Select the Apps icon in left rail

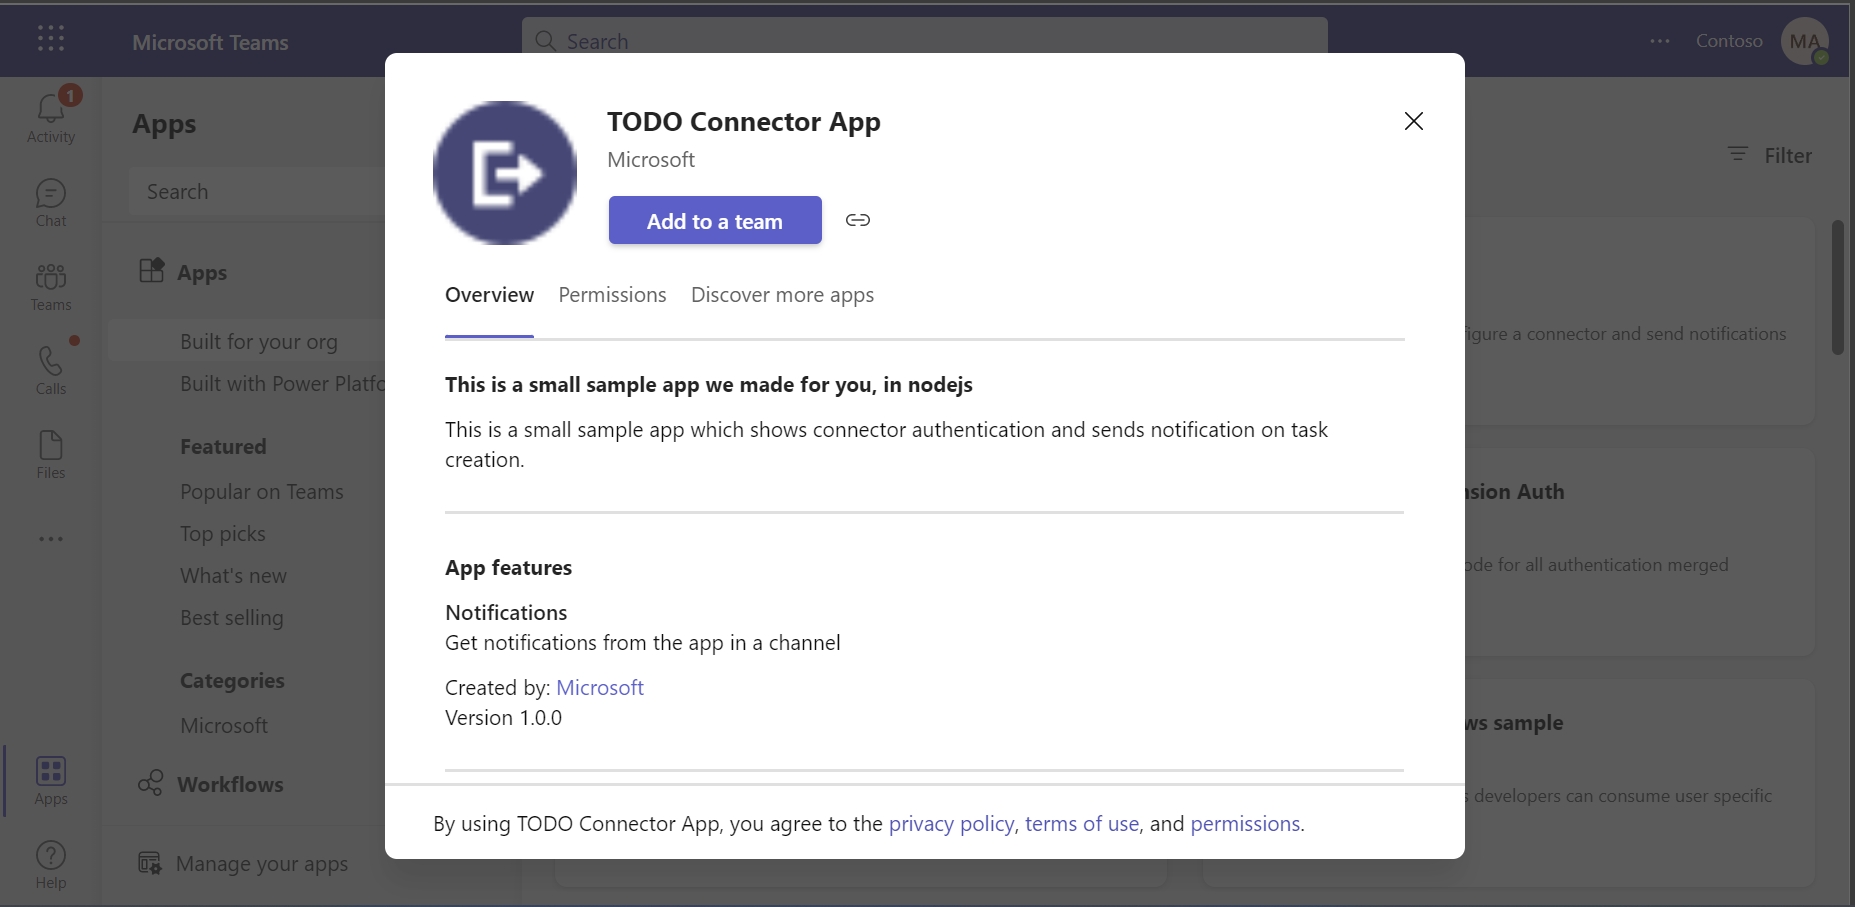[51, 771]
